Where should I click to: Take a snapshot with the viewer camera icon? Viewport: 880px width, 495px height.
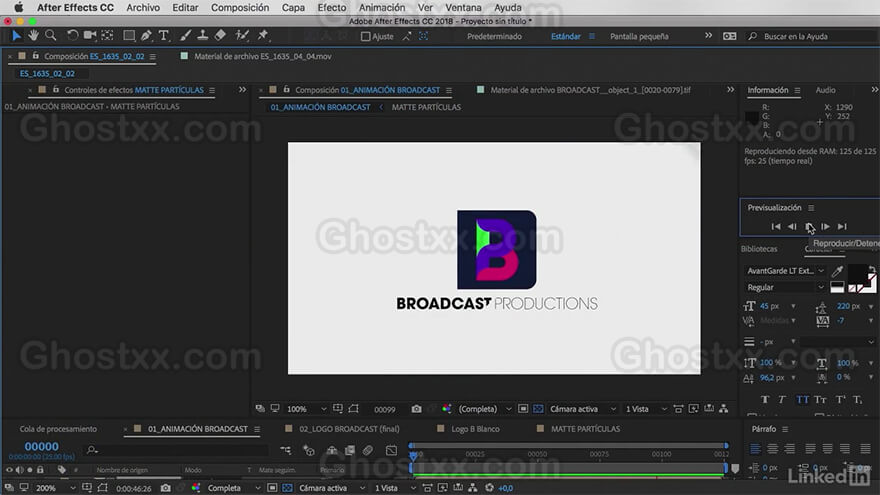(x=416, y=409)
